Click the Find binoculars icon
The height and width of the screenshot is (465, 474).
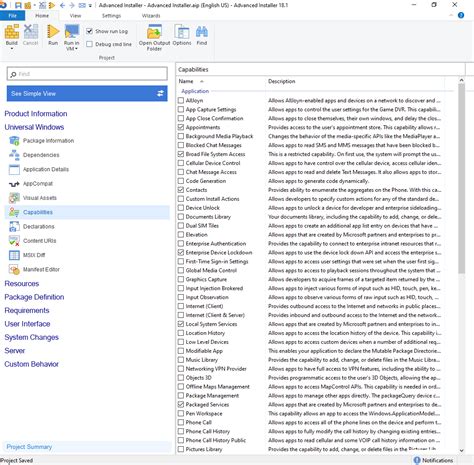(x=202, y=32)
